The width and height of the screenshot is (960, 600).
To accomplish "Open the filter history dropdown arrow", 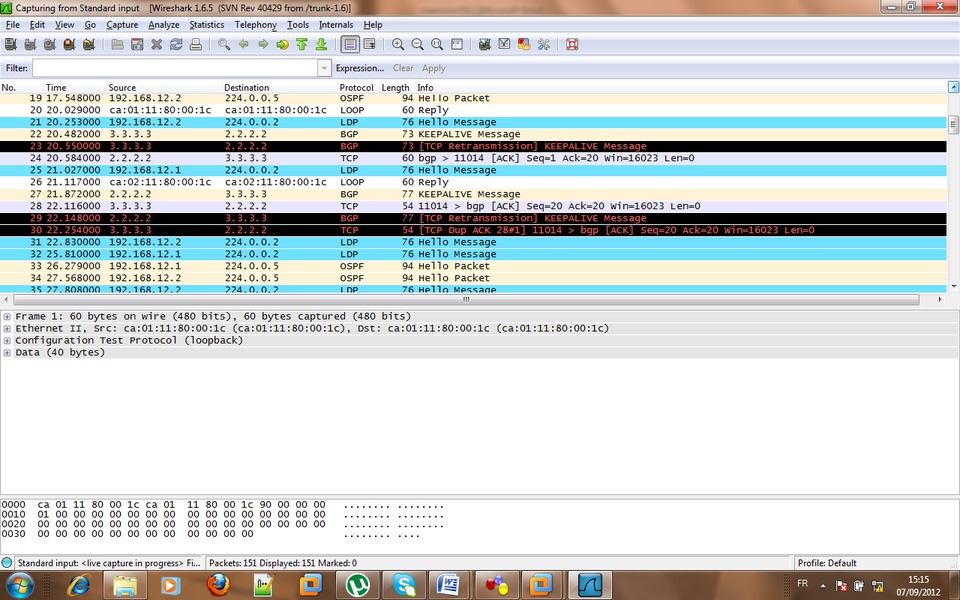I will (323, 68).
